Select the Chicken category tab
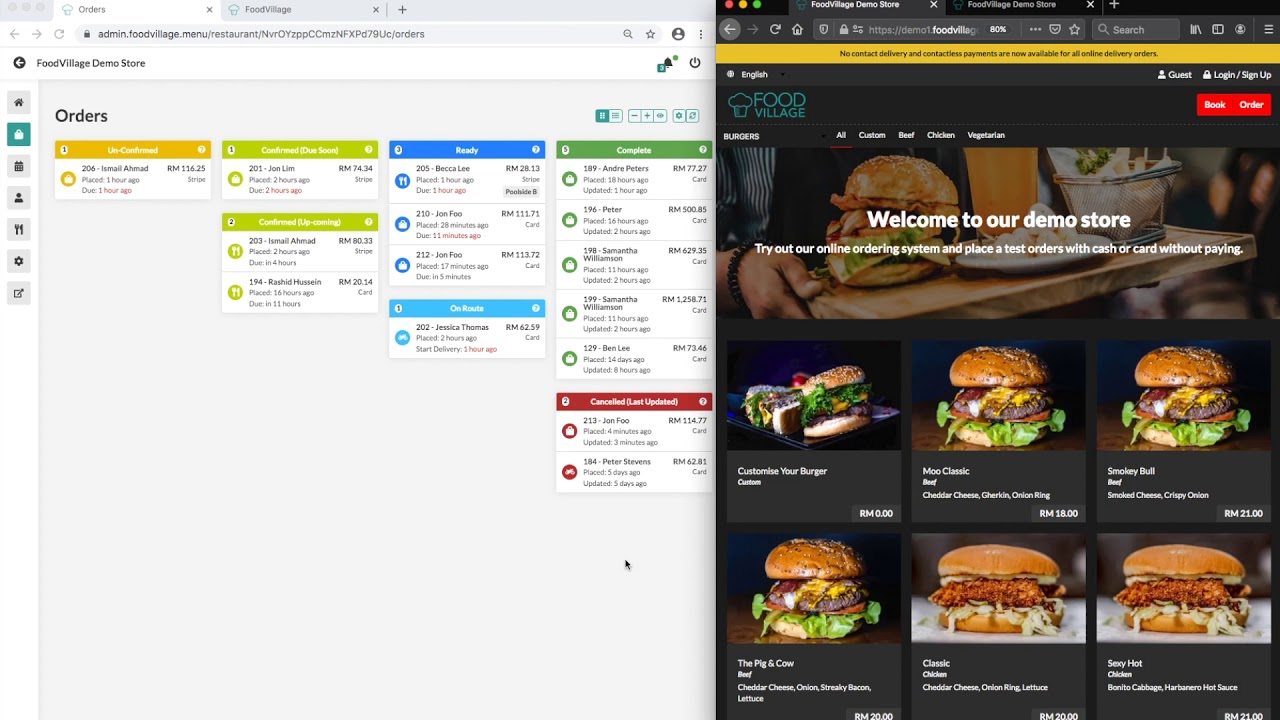This screenshot has width=1280, height=720. 941,135
